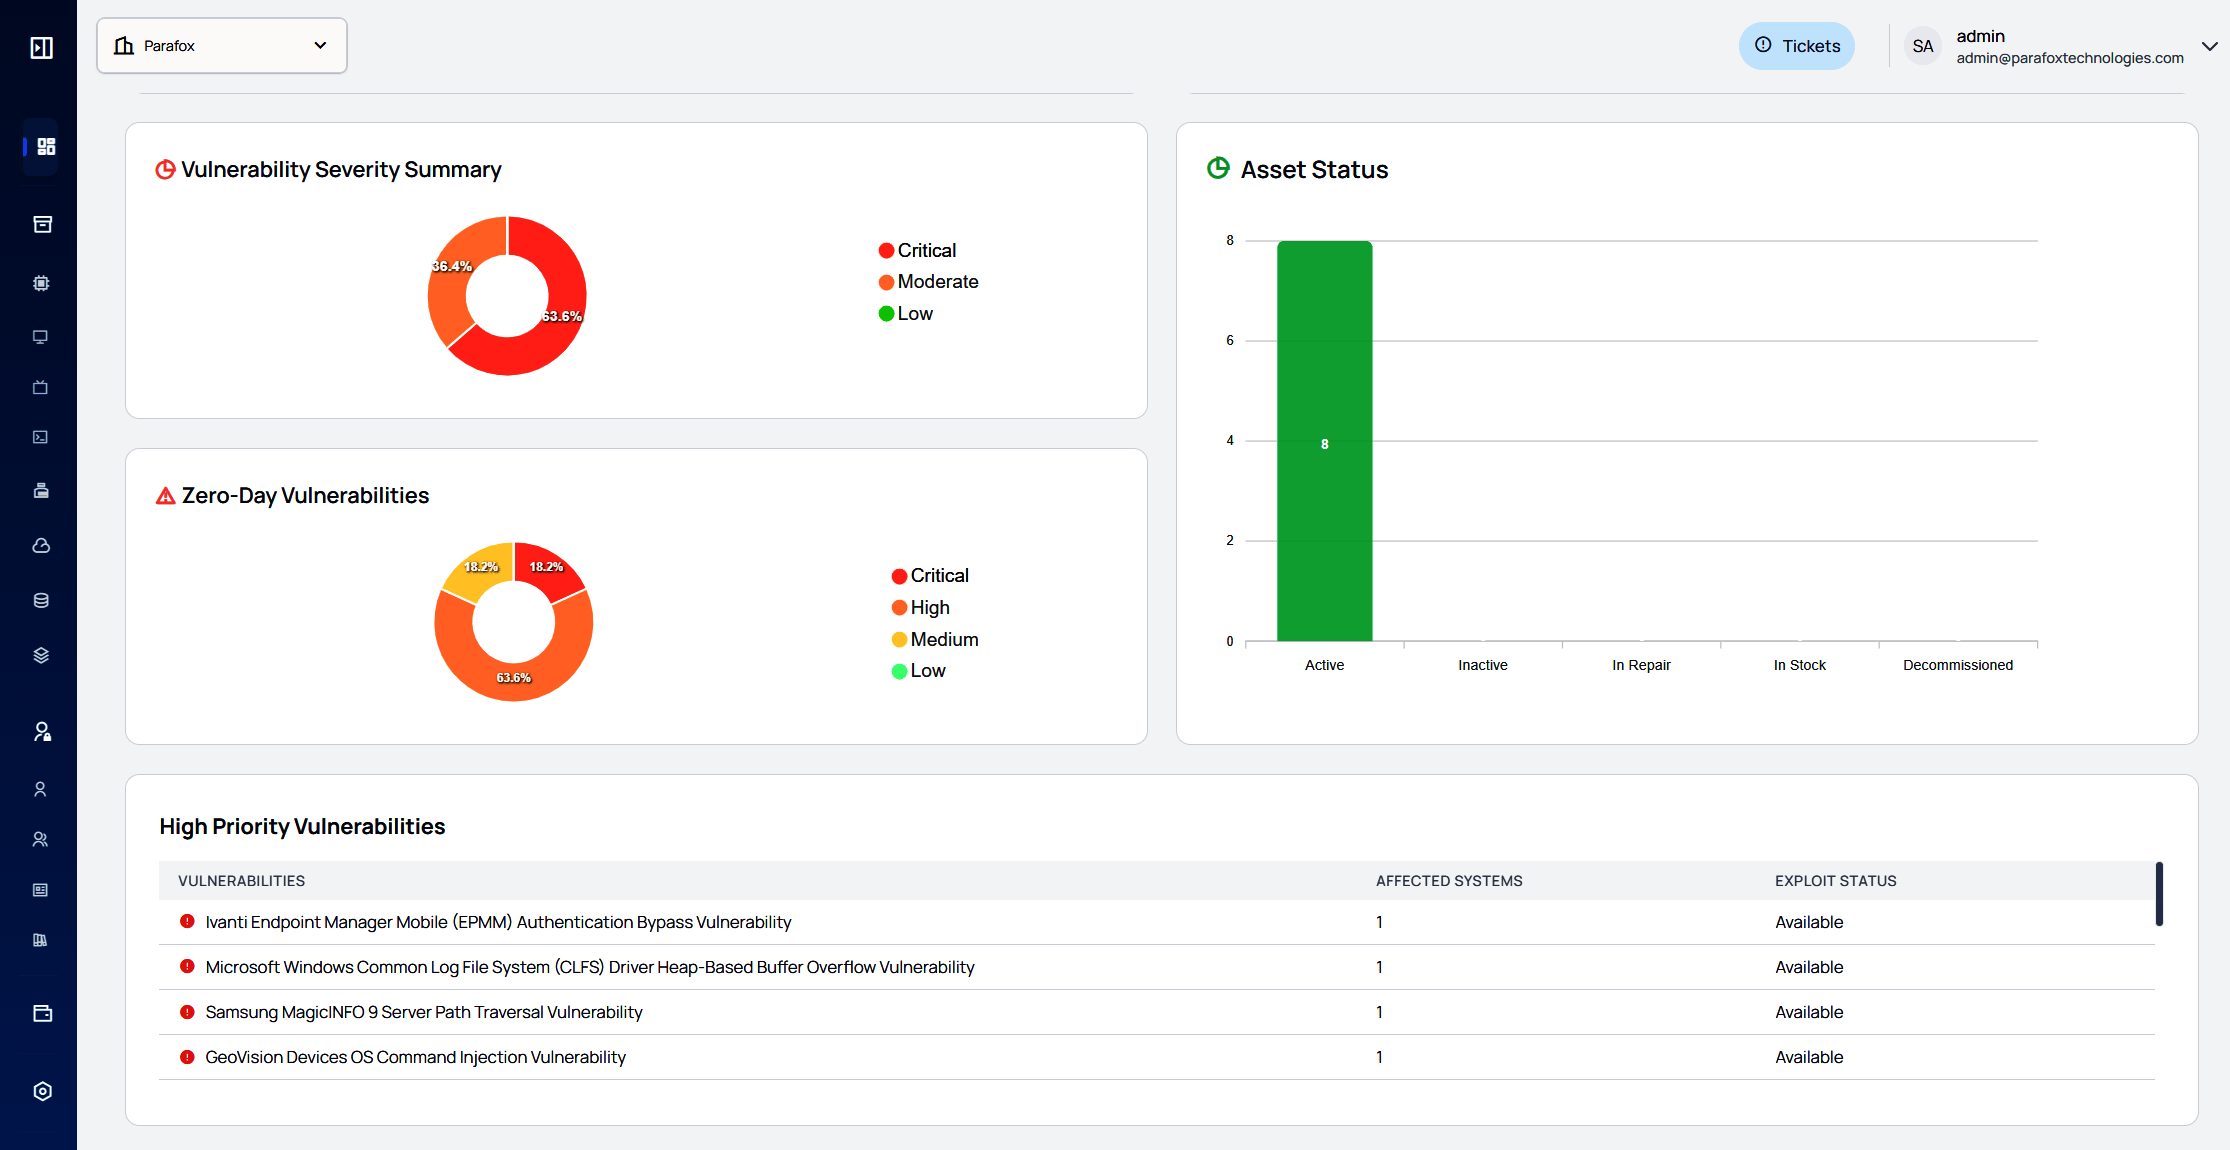Click the CPU chip icon in sidebar
Image resolution: width=2230 pixels, height=1150 pixels.
coord(41,283)
